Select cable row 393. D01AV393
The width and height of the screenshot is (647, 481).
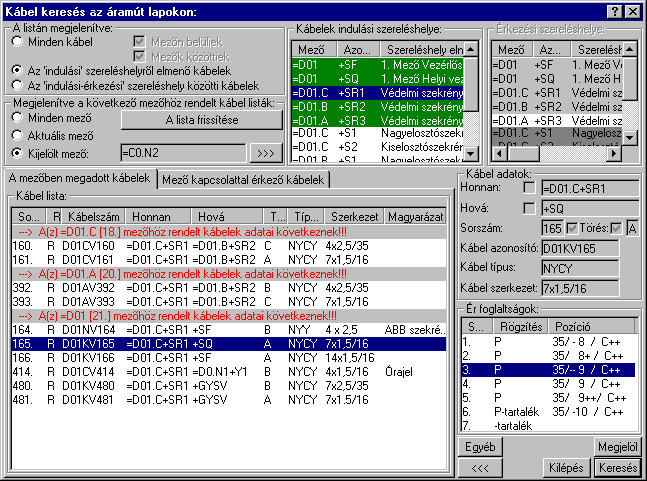coord(229,302)
